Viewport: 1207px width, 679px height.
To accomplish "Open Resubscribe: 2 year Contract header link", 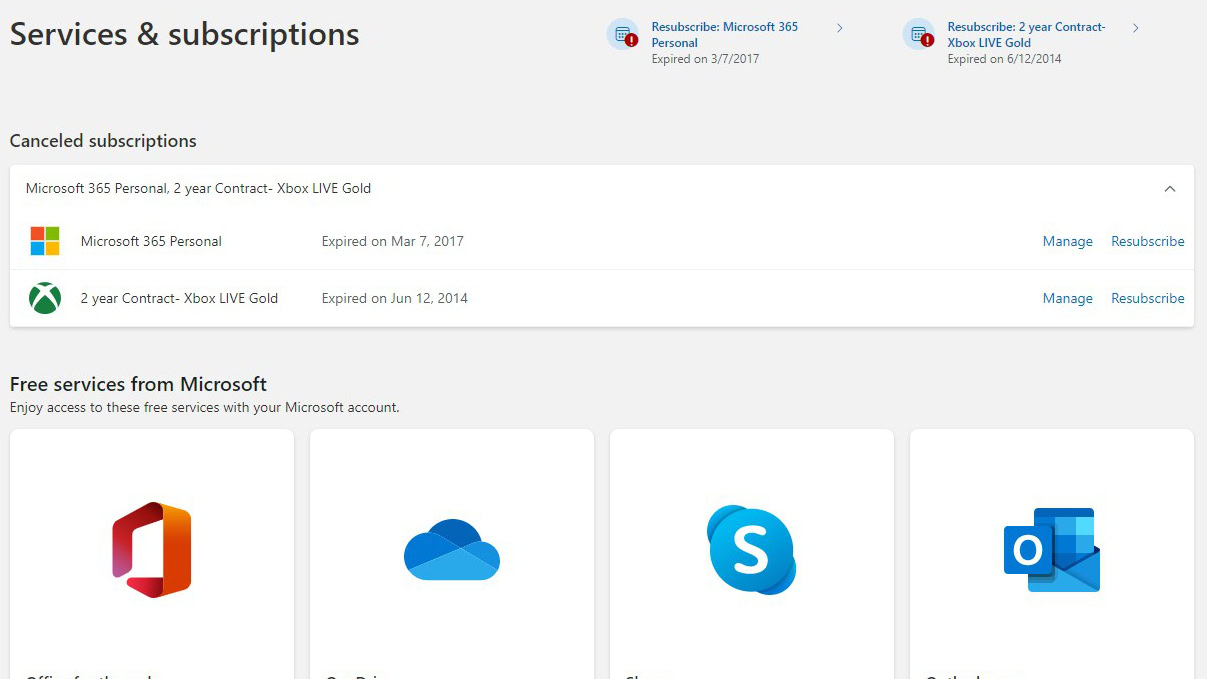I will [1025, 34].
